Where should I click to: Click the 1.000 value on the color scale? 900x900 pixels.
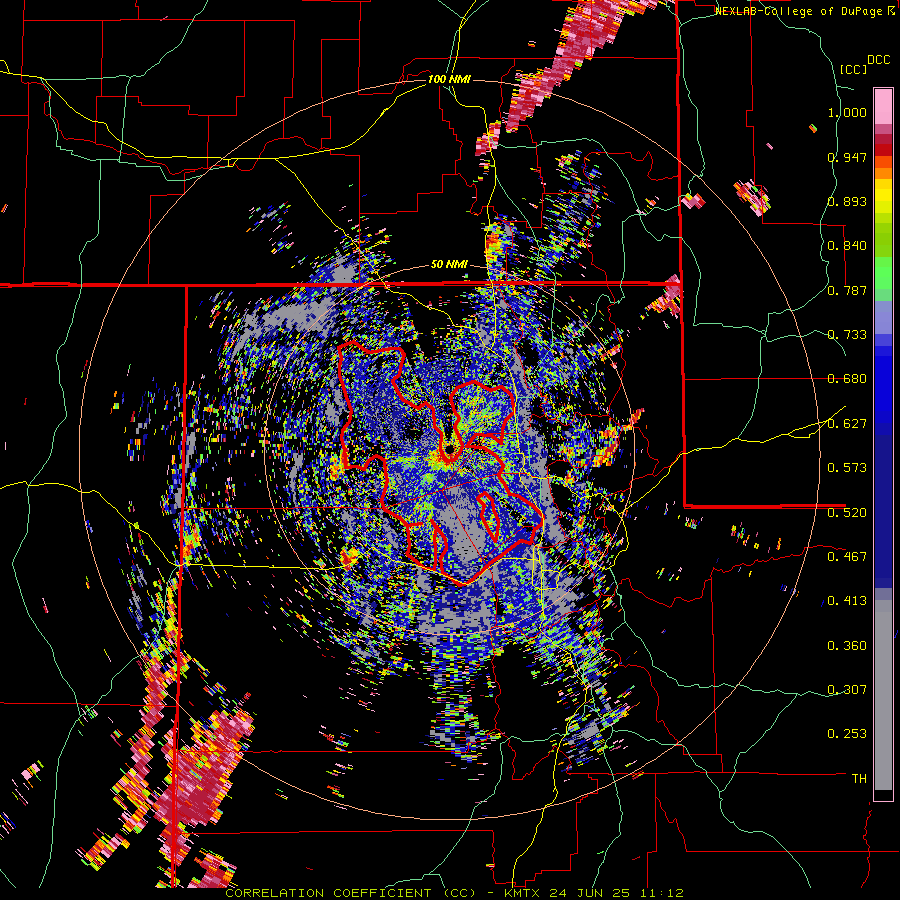click(x=847, y=112)
